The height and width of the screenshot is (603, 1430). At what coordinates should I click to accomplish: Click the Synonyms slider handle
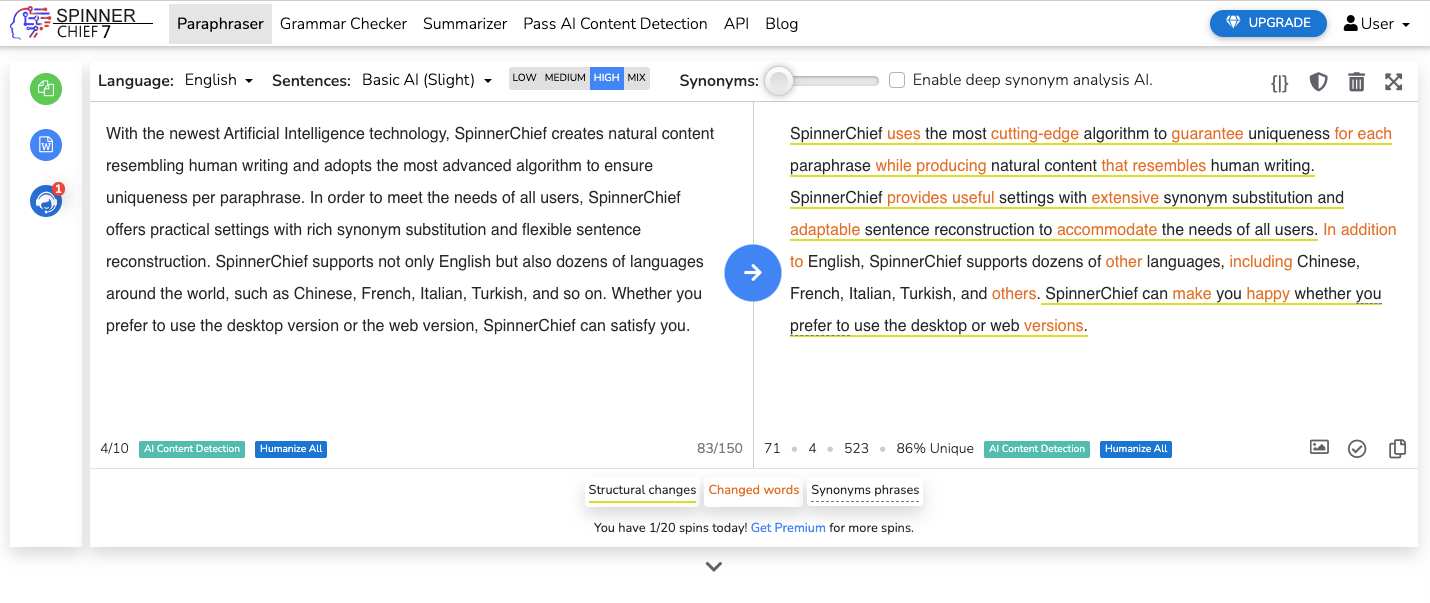(779, 81)
